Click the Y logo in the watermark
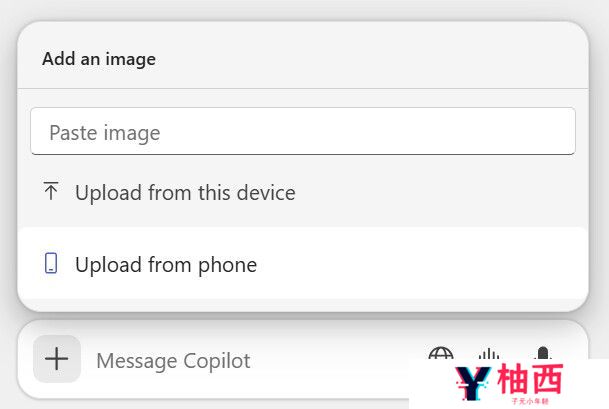The width and height of the screenshot is (609, 409). click(472, 383)
